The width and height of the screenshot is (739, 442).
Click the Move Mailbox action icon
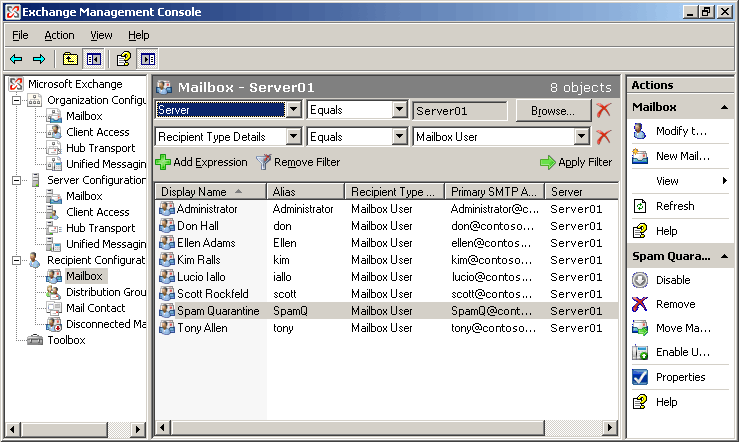coord(641,328)
